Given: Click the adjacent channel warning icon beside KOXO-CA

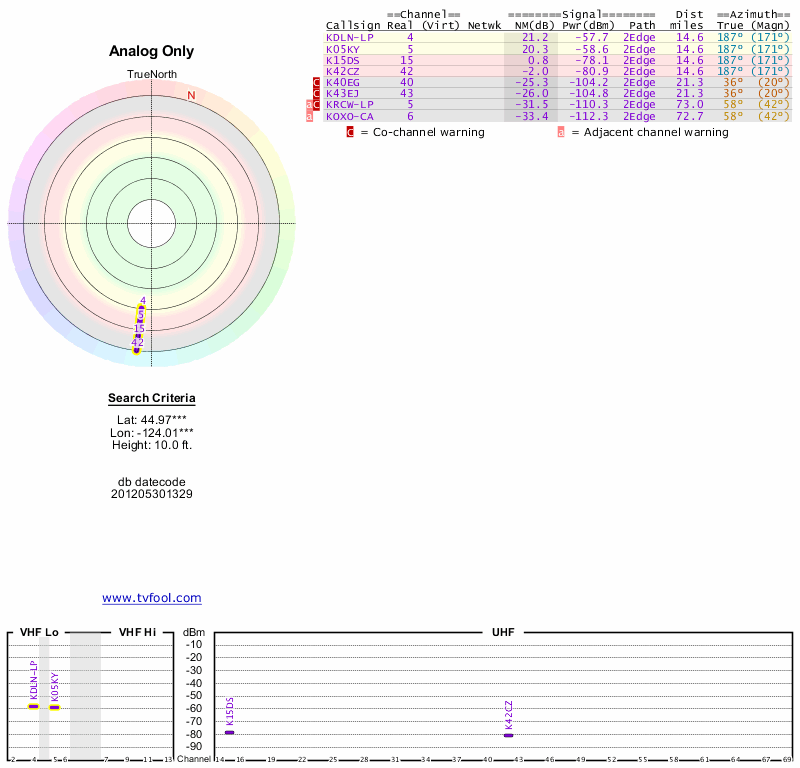Looking at the screenshot, I should pos(309,116).
